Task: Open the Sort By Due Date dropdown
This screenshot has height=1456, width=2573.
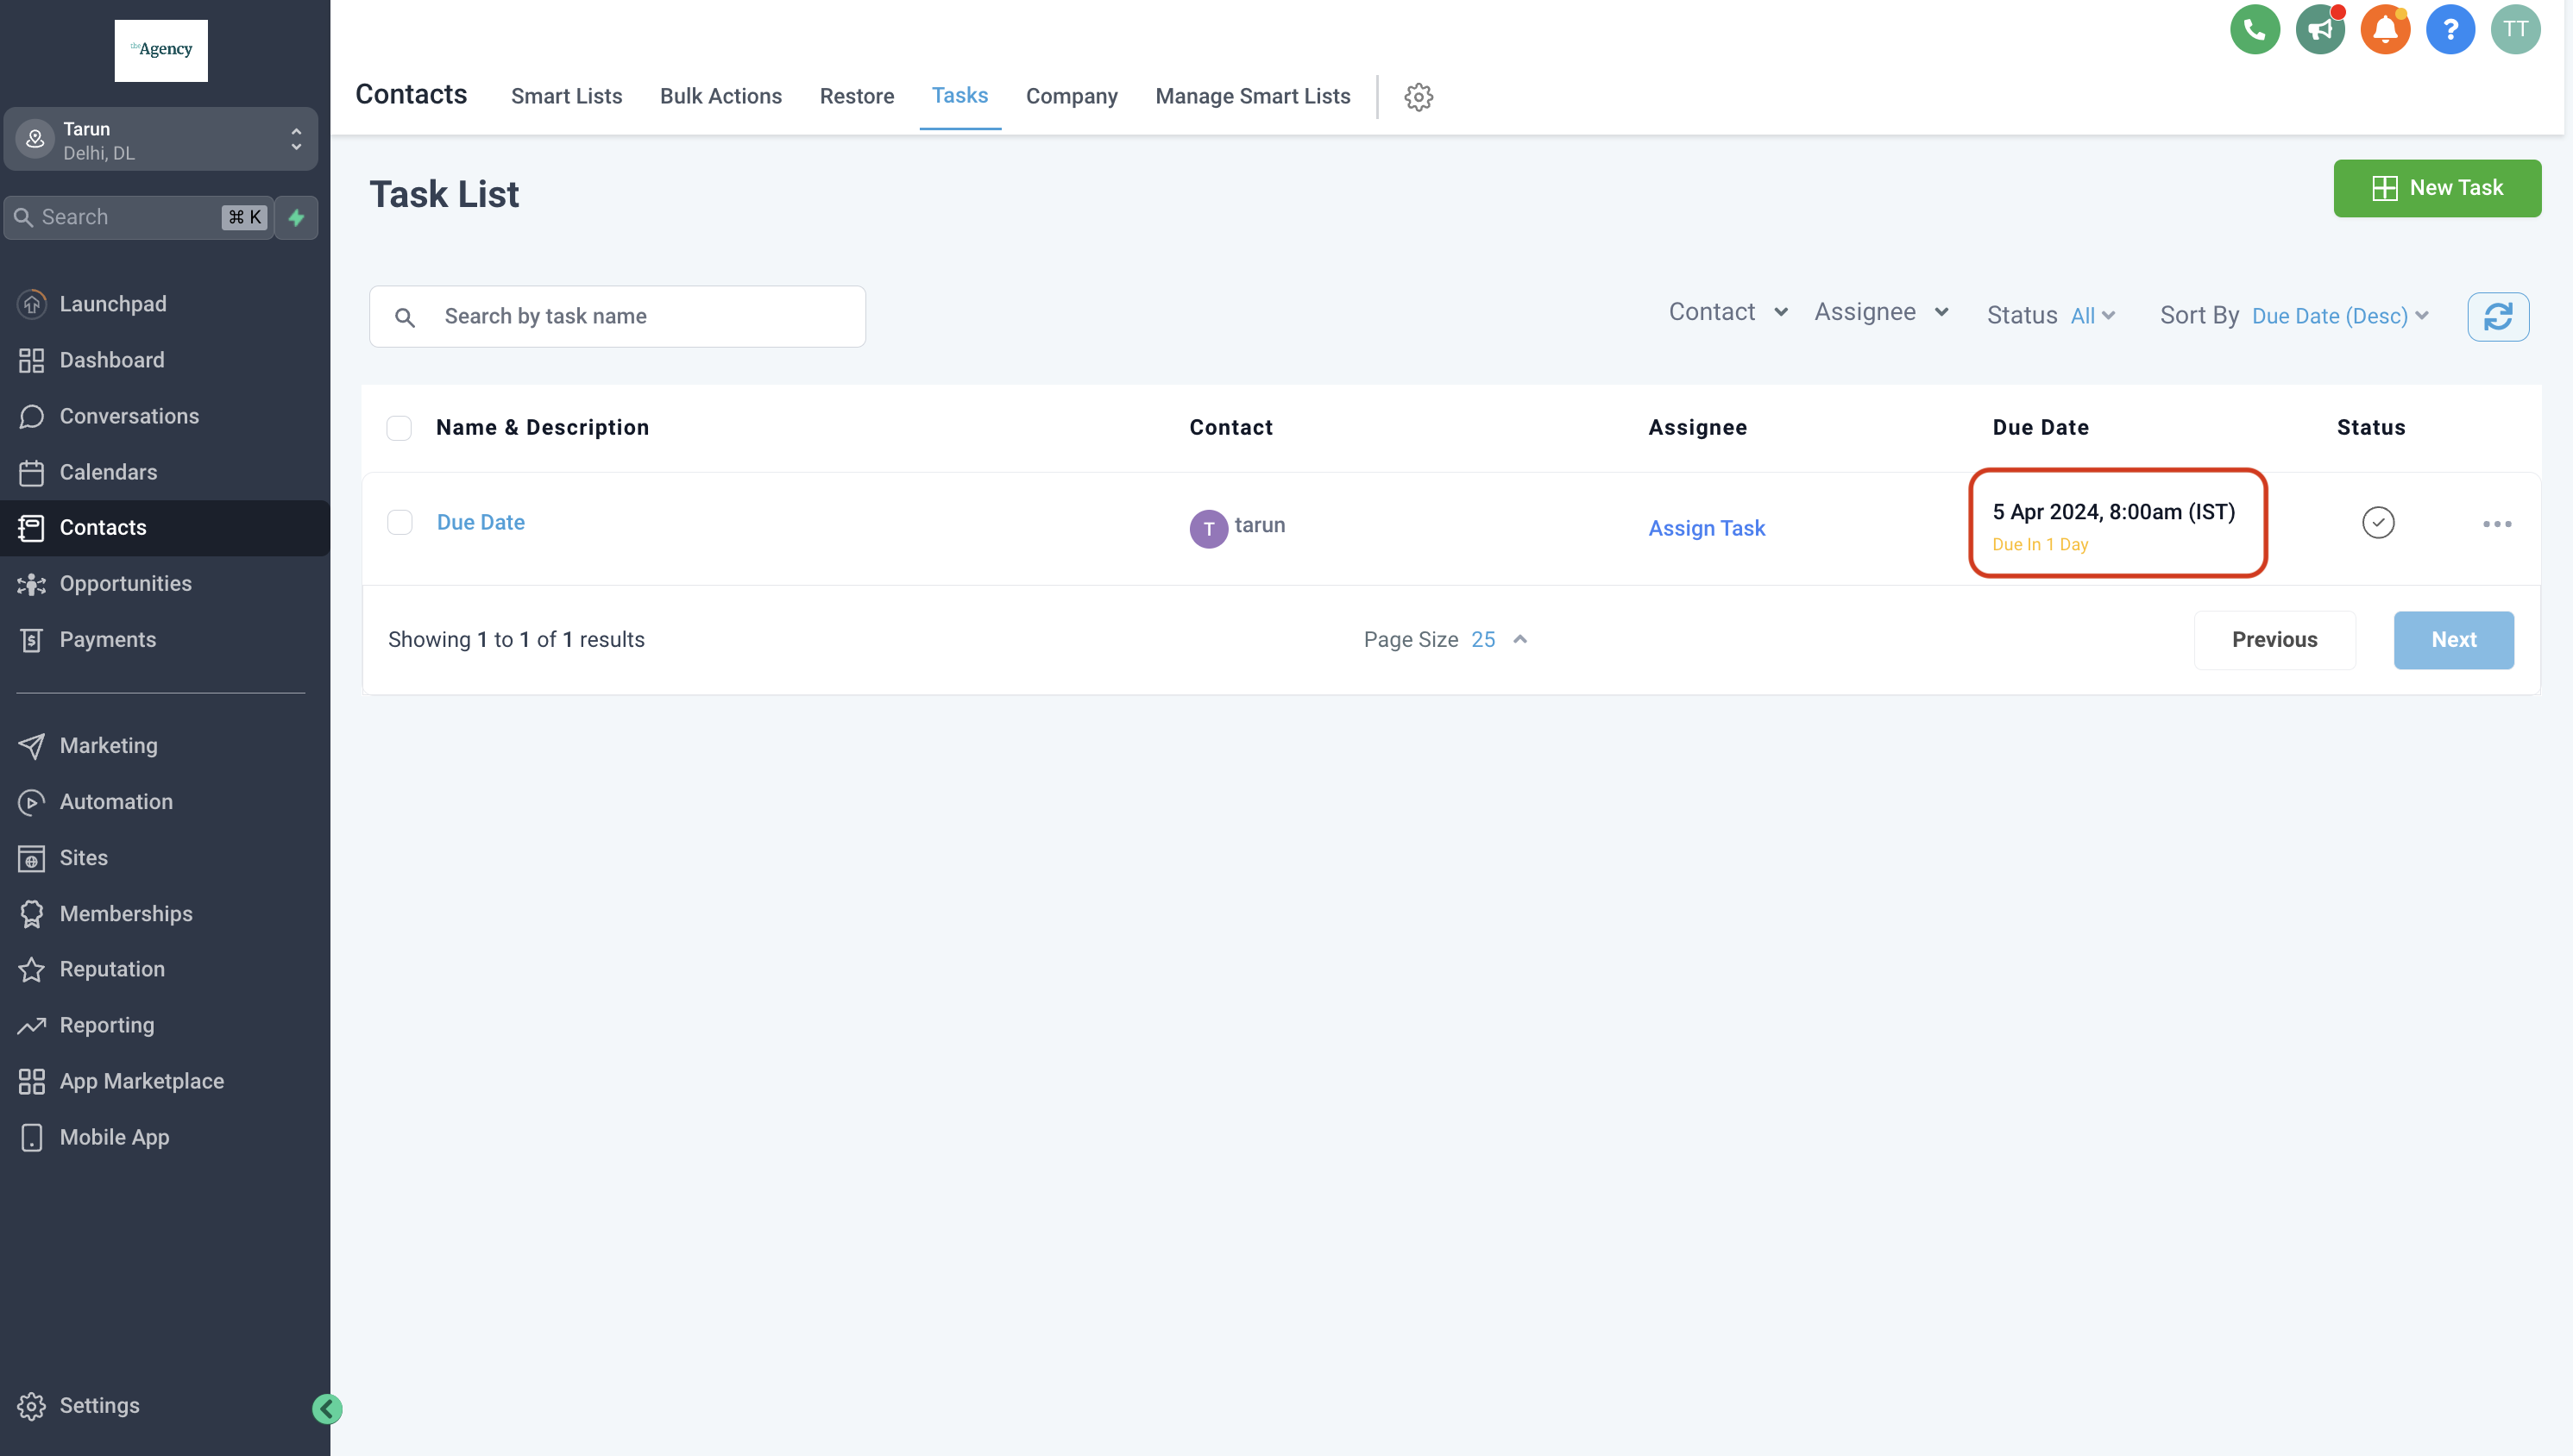Action: coord(2339,316)
